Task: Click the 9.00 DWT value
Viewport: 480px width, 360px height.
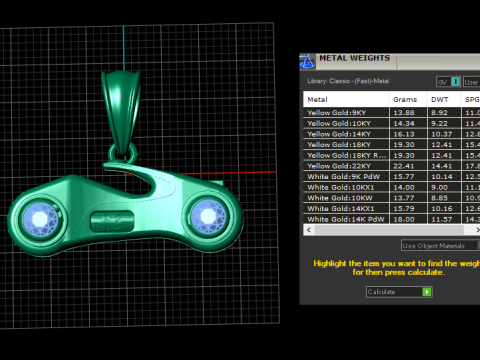Action: pos(439,187)
